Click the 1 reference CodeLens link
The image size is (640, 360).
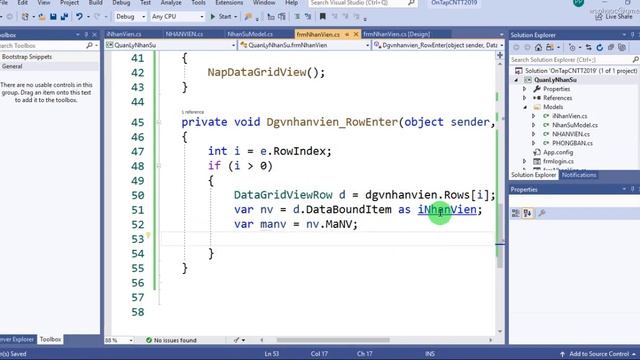[193, 112]
